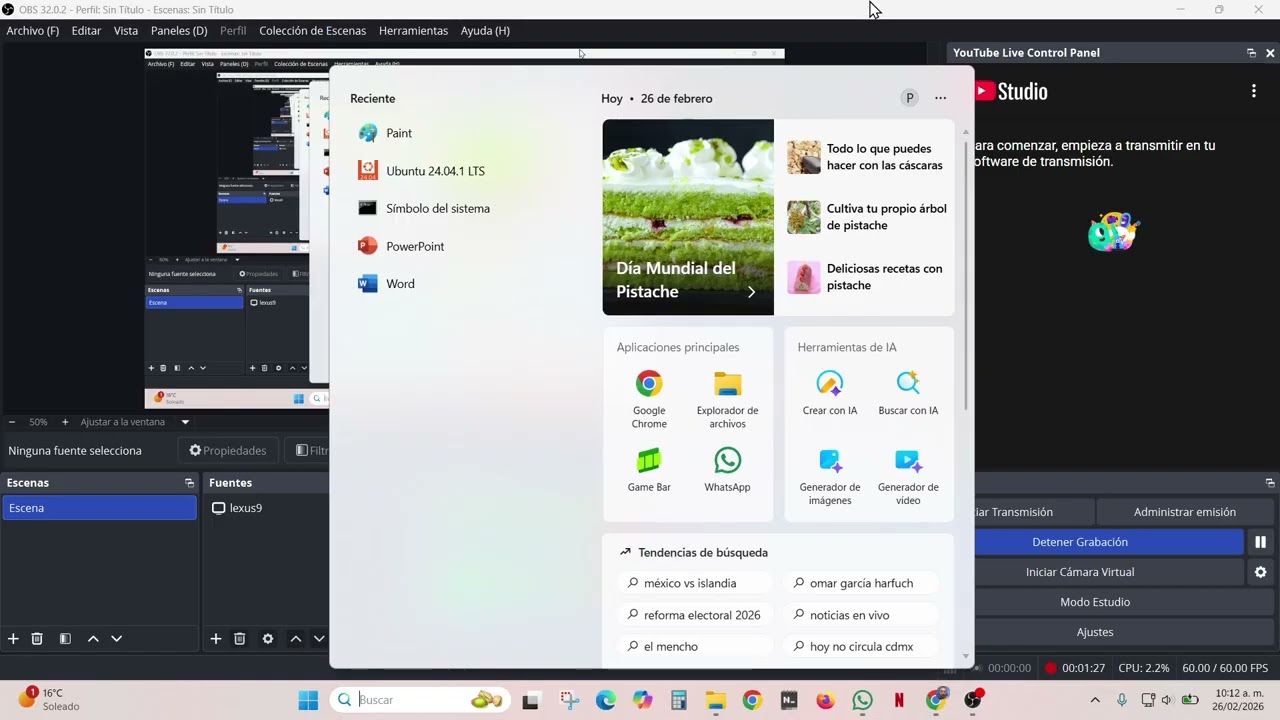The height and width of the screenshot is (720, 1280).
Task: Click the P profile avatar in search panel
Action: coord(909,98)
